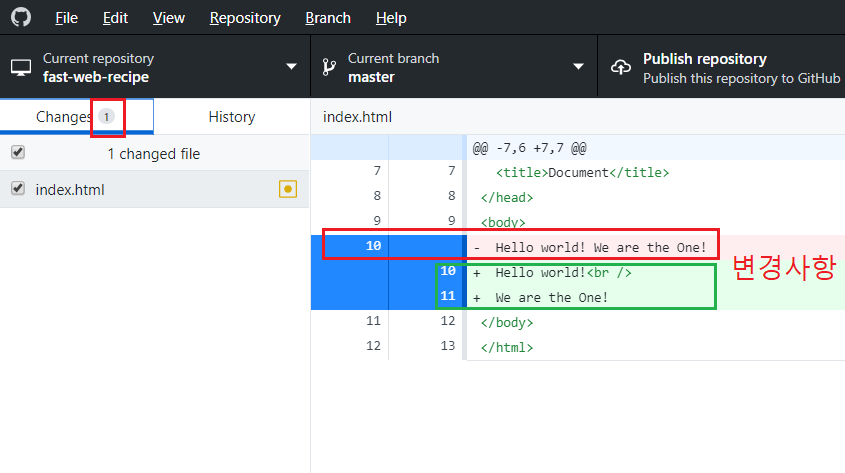Click the changes count badge '1'

click(x=107, y=116)
